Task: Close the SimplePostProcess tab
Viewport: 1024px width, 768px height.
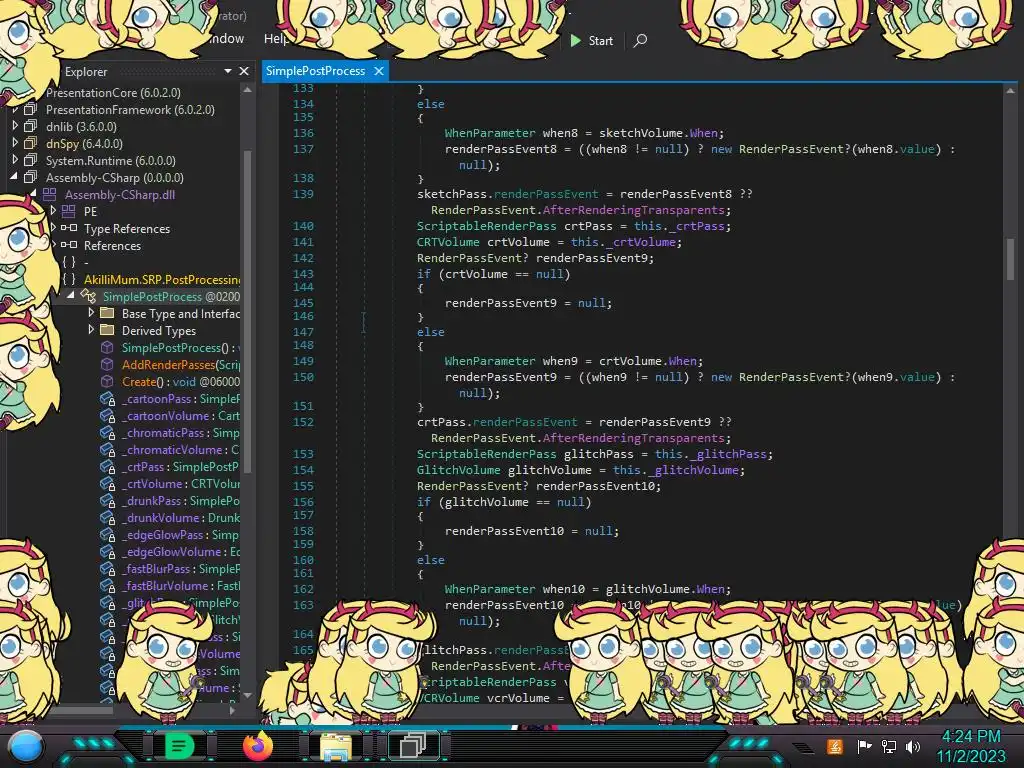Action: pyautogui.click(x=379, y=71)
